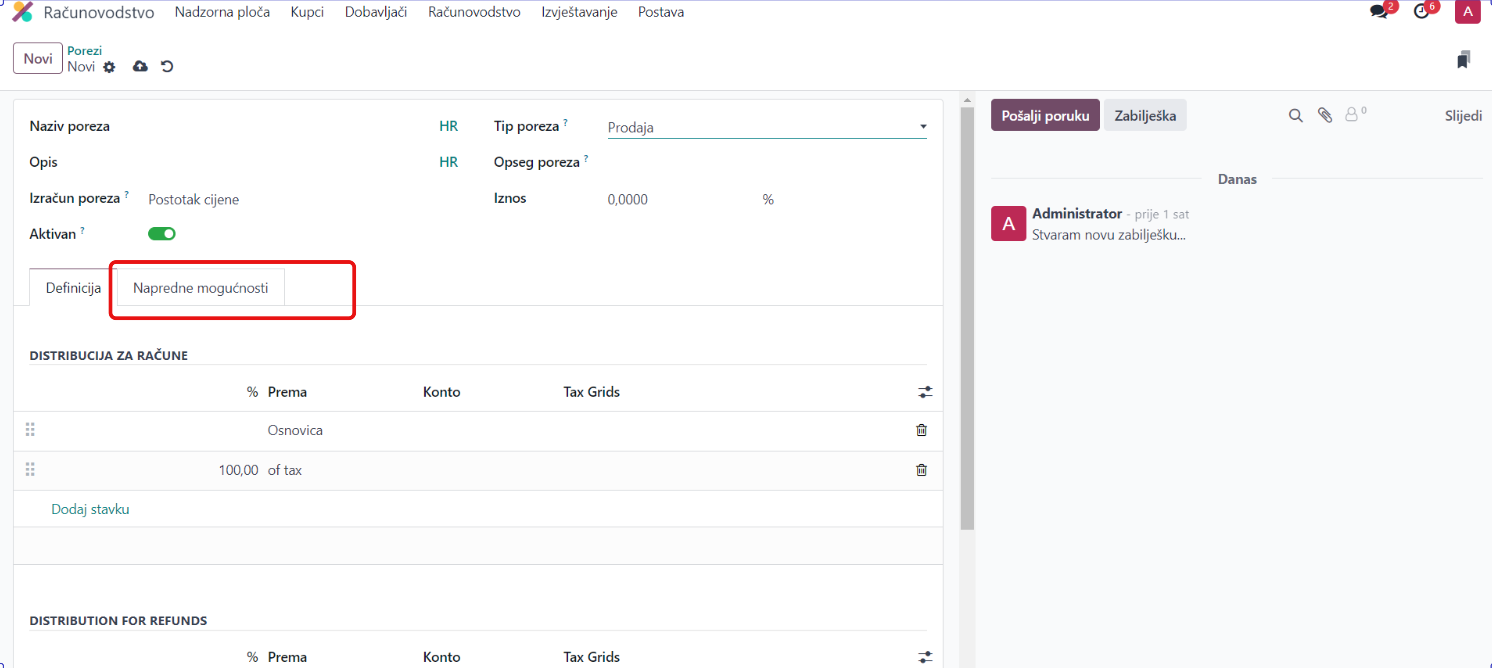Viewport: 1492px width, 668px height.
Task: Open the Tip poreza dropdown
Action: click(x=766, y=128)
